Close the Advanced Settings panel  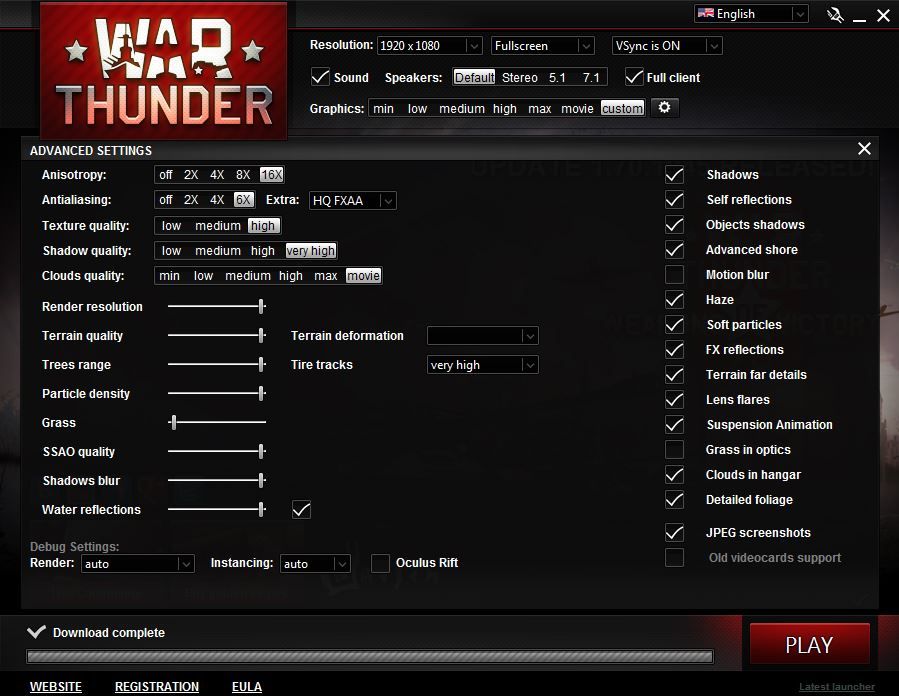coord(864,149)
